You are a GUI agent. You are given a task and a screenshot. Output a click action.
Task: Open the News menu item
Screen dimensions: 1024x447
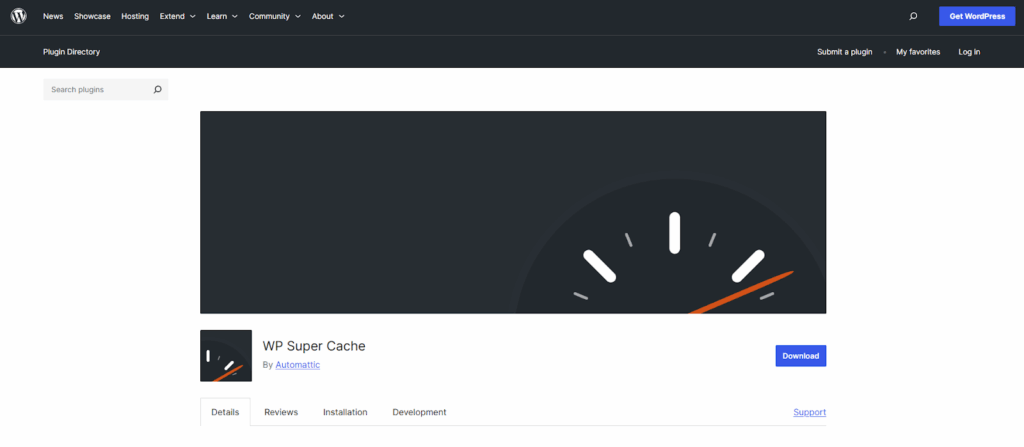pos(53,16)
